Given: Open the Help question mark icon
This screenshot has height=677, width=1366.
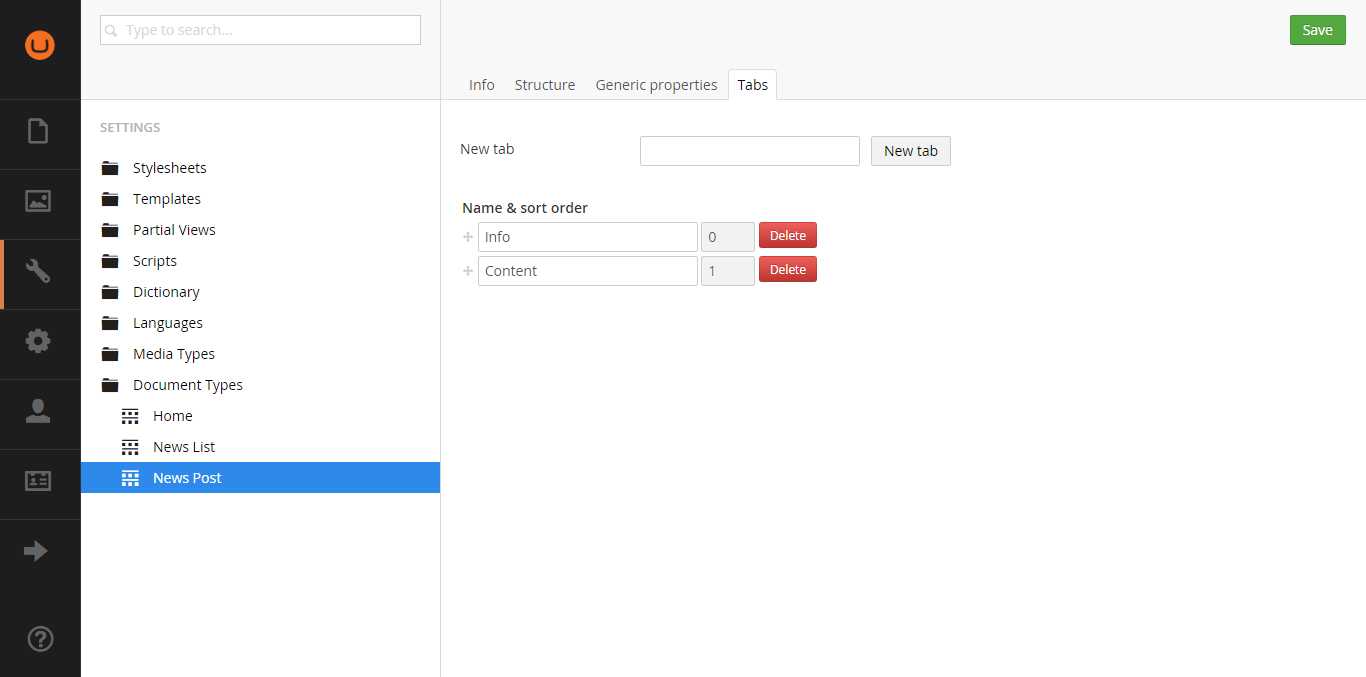Looking at the screenshot, I should click(x=40, y=638).
